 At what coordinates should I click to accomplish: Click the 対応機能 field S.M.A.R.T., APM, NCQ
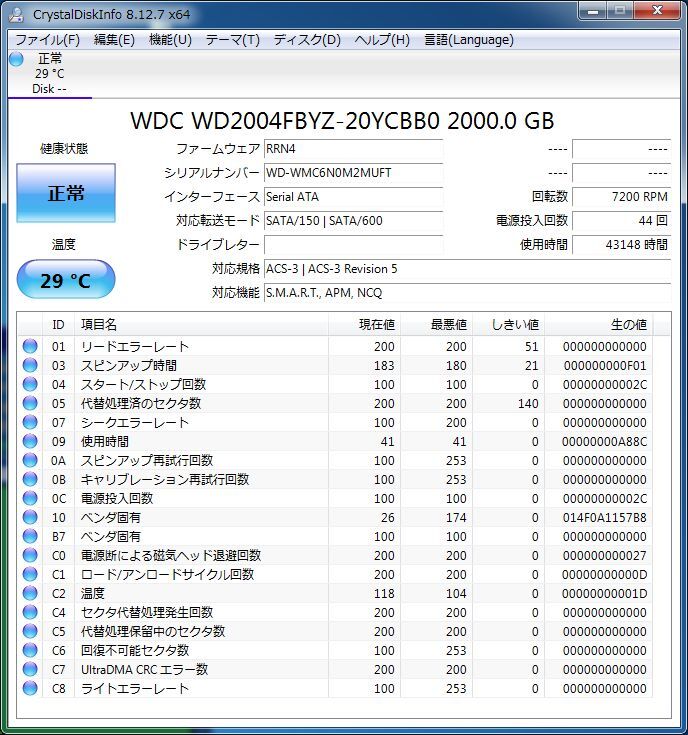coord(467,292)
